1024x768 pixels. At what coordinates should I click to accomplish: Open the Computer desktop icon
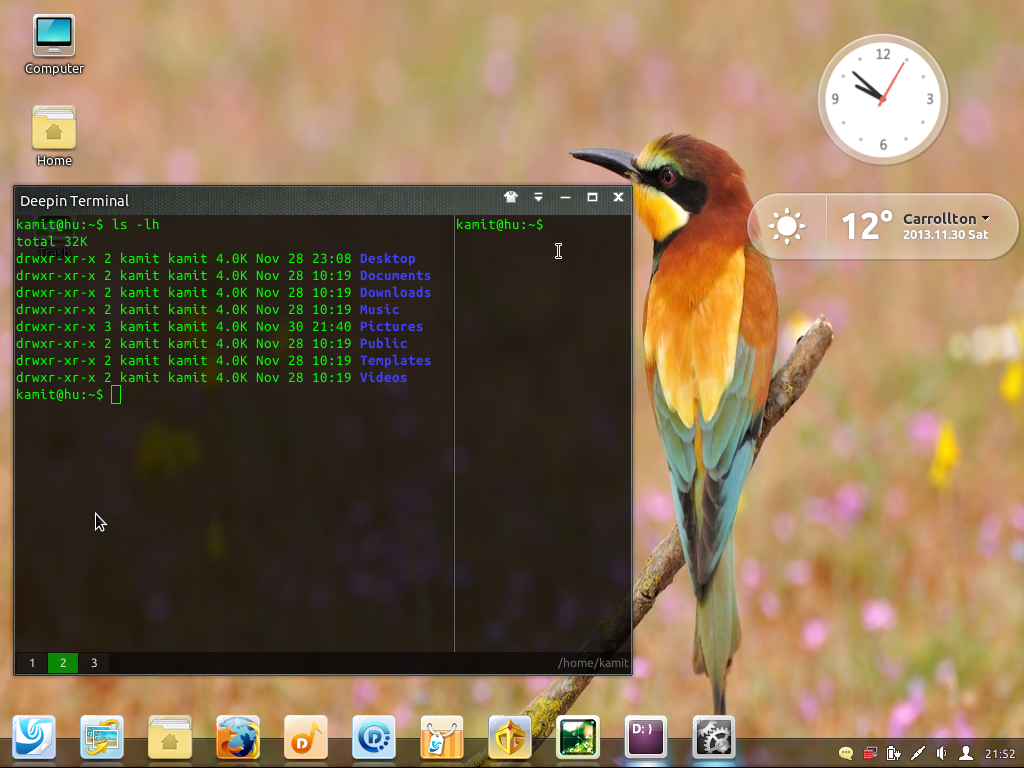point(54,44)
